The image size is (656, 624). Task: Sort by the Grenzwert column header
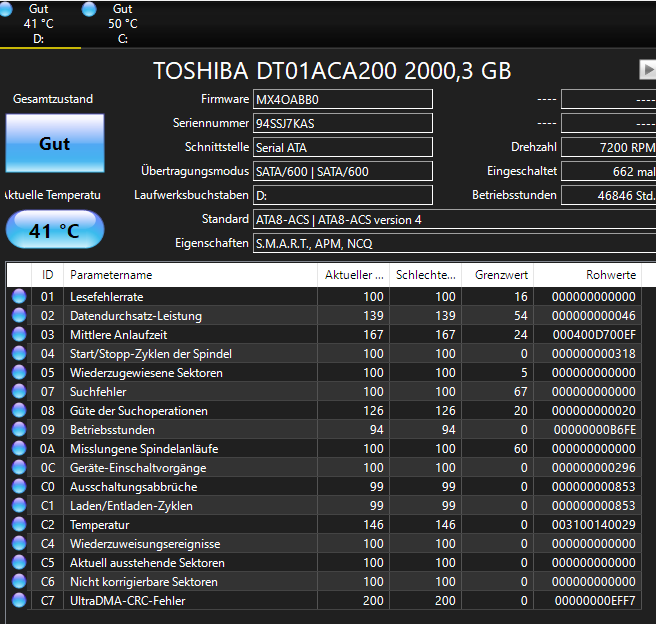[497, 275]
